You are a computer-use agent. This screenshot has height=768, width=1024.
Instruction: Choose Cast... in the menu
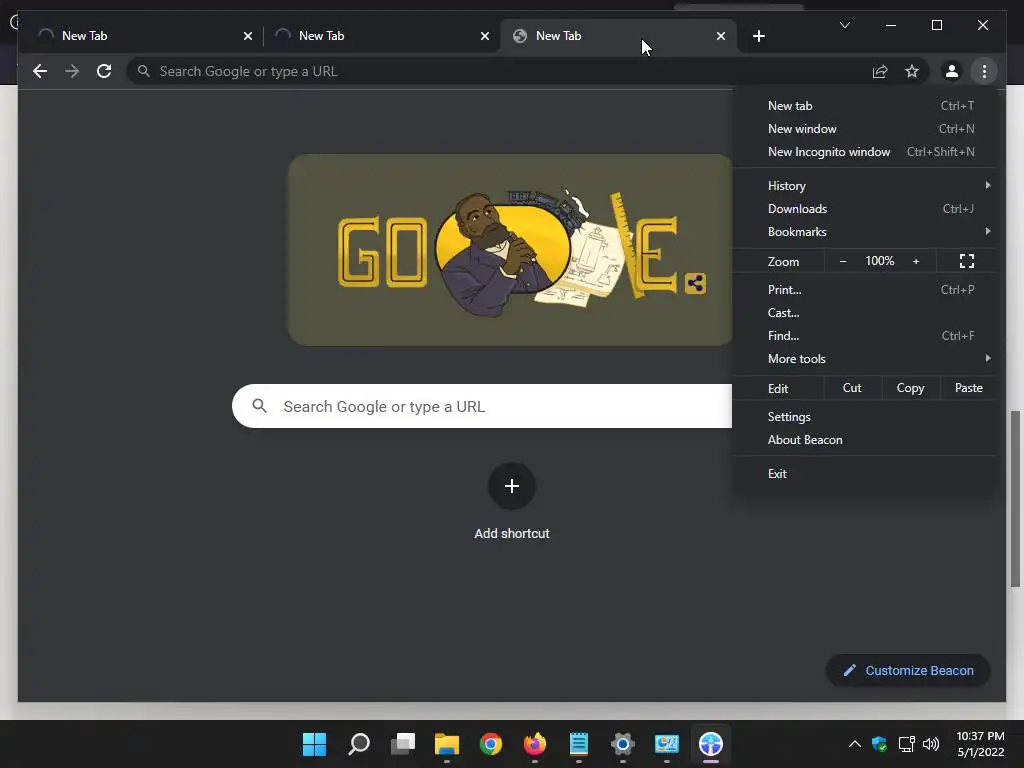[865, 313]
